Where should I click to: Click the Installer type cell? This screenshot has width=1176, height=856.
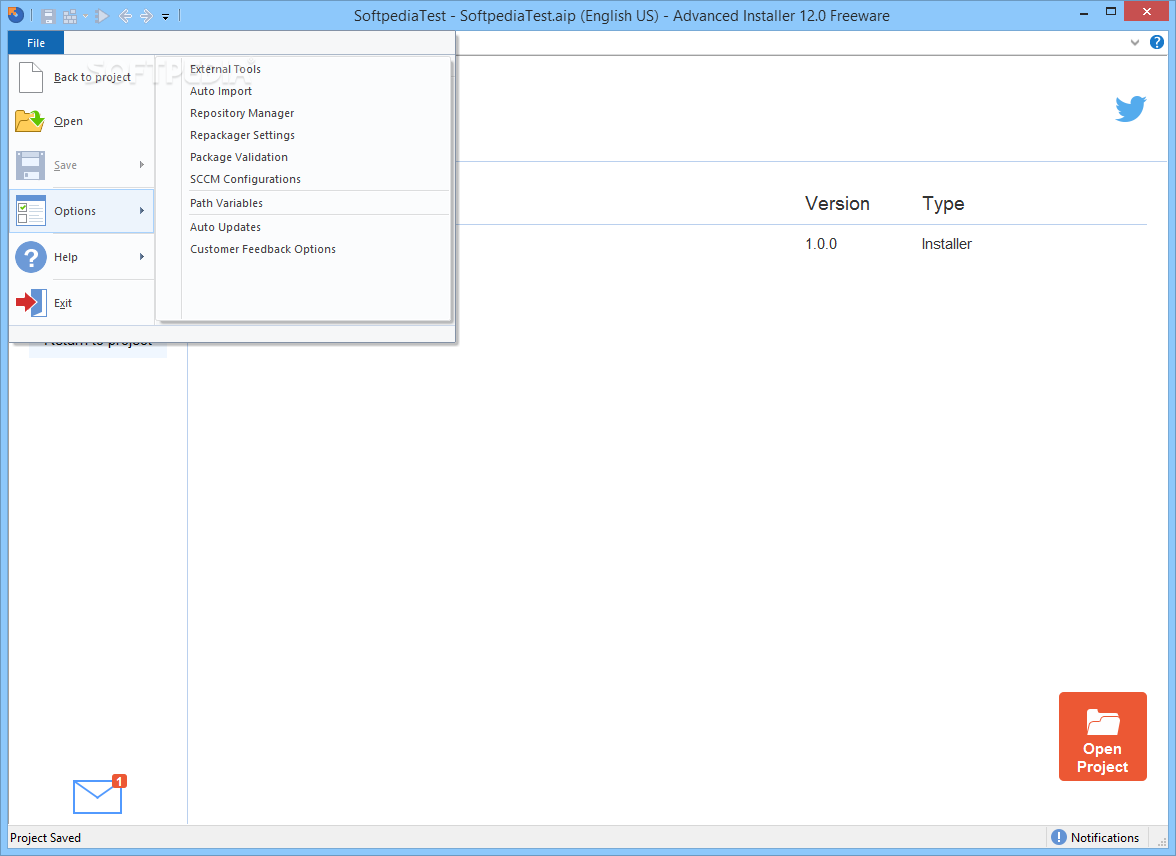click(946, 244)
